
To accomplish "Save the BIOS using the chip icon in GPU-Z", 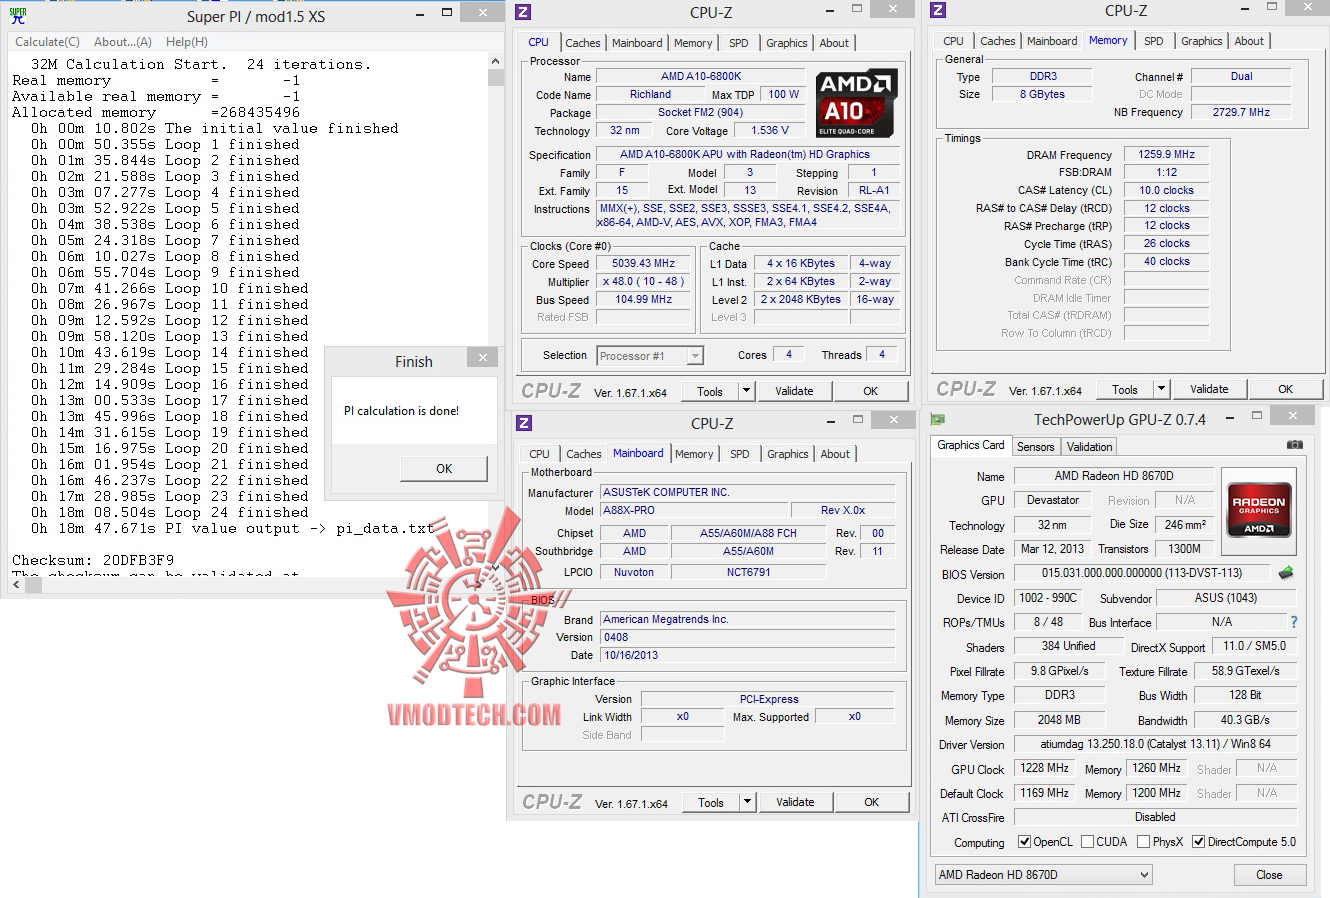I will coord(1286,573).
